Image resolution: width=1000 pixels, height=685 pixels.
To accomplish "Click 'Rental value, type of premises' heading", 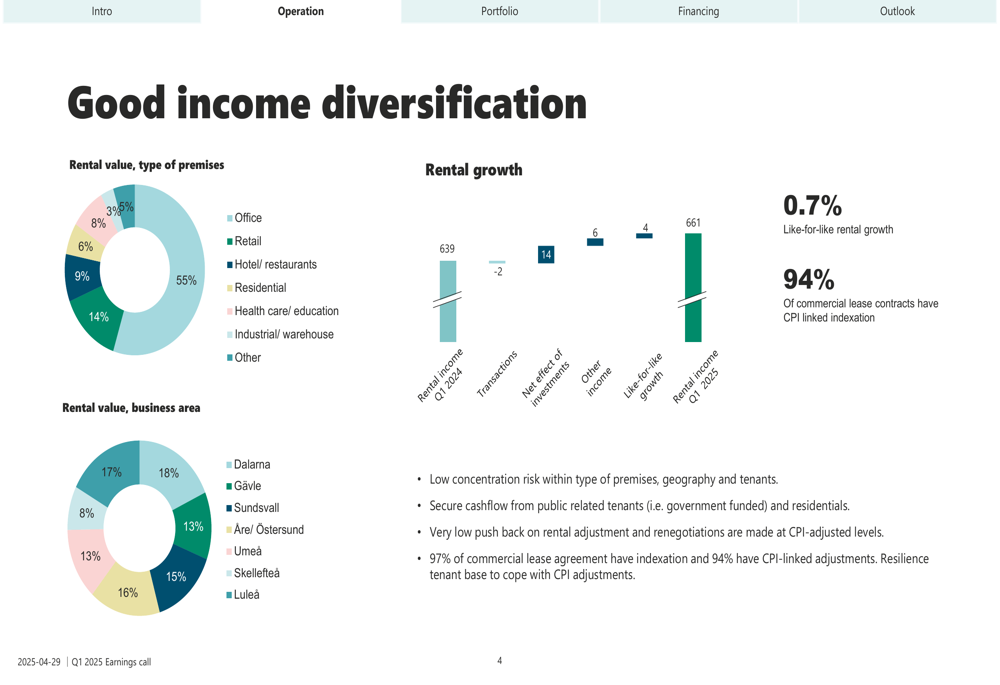I will pyautogui.click(x=147, y=165).
